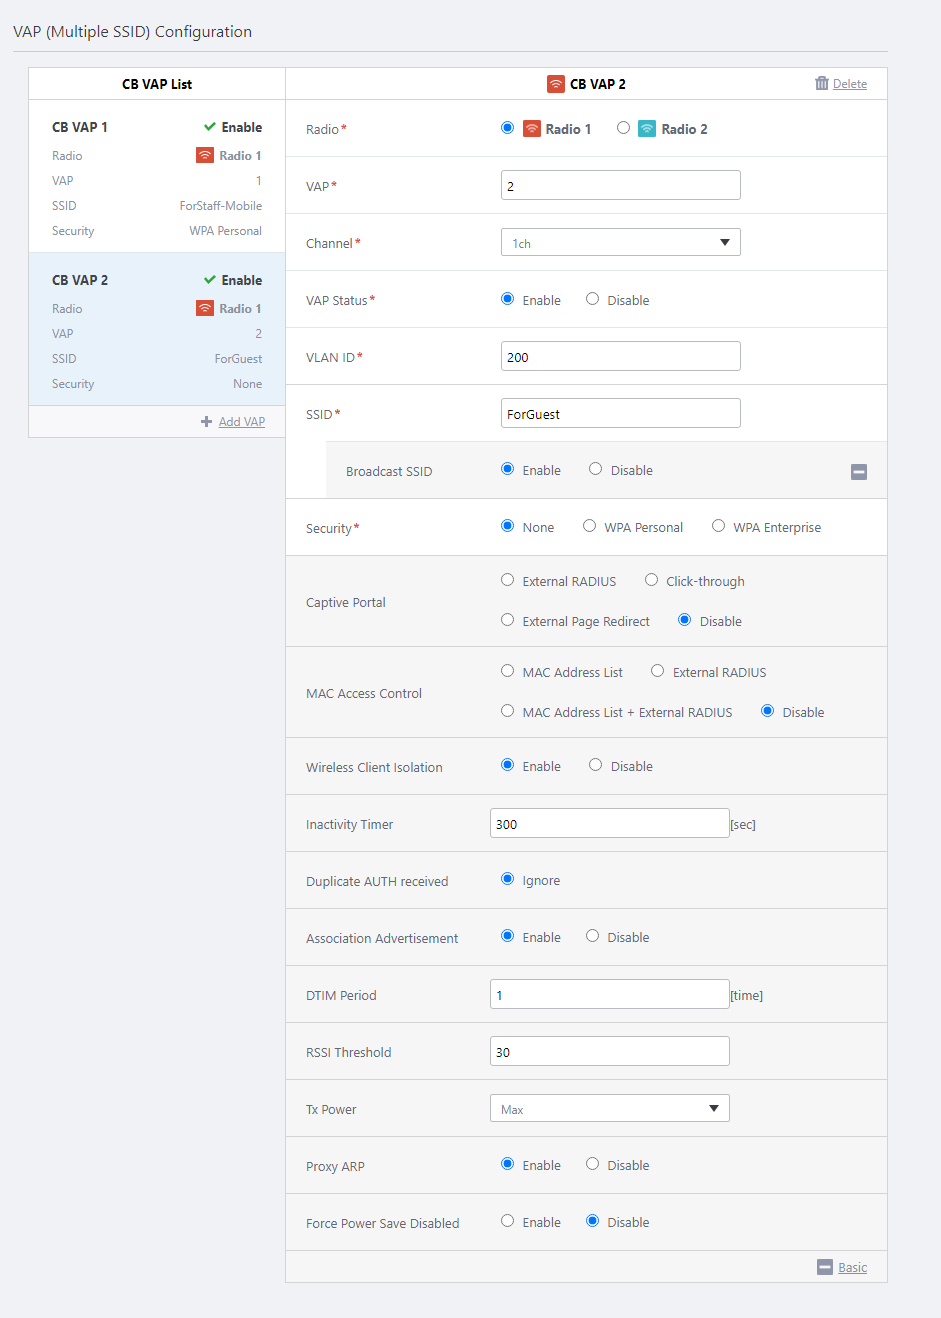The width and height of the screenshot is (941, 1318).
Task: Click the Add VAP link
Action: tap(242, 422)
